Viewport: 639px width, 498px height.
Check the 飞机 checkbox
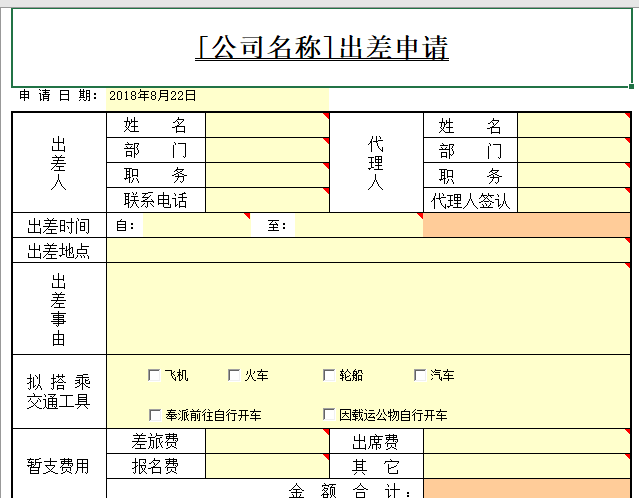tap(154, 376)
